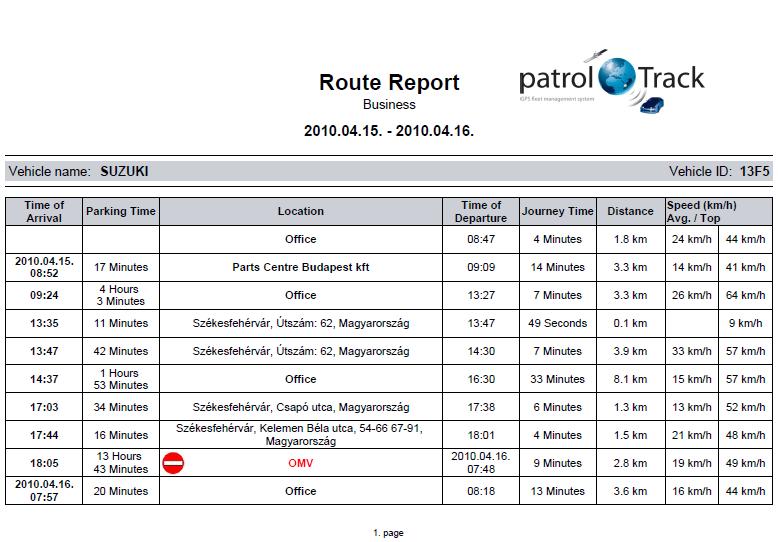Click the Kelemen Béla utca location cell

point(300,435)
